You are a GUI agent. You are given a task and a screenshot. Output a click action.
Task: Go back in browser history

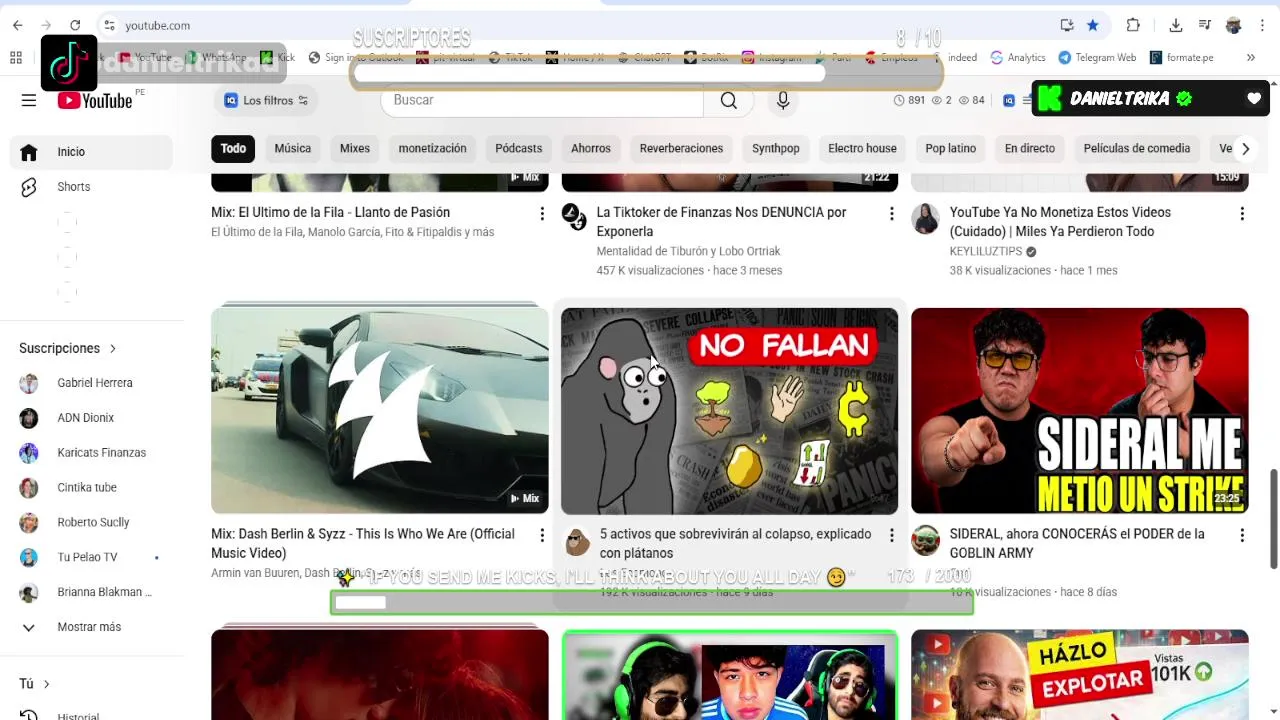pyautogui.click(x=18, y=25)
